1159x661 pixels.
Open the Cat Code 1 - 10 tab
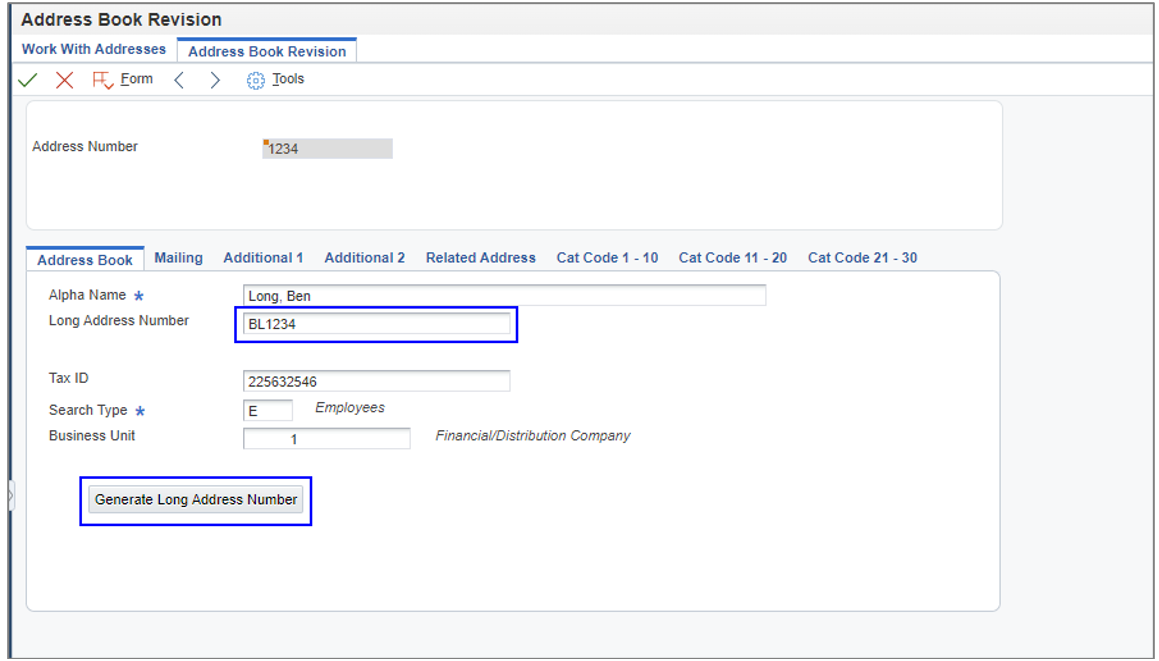pyautogui.click(x=606, y=257)
